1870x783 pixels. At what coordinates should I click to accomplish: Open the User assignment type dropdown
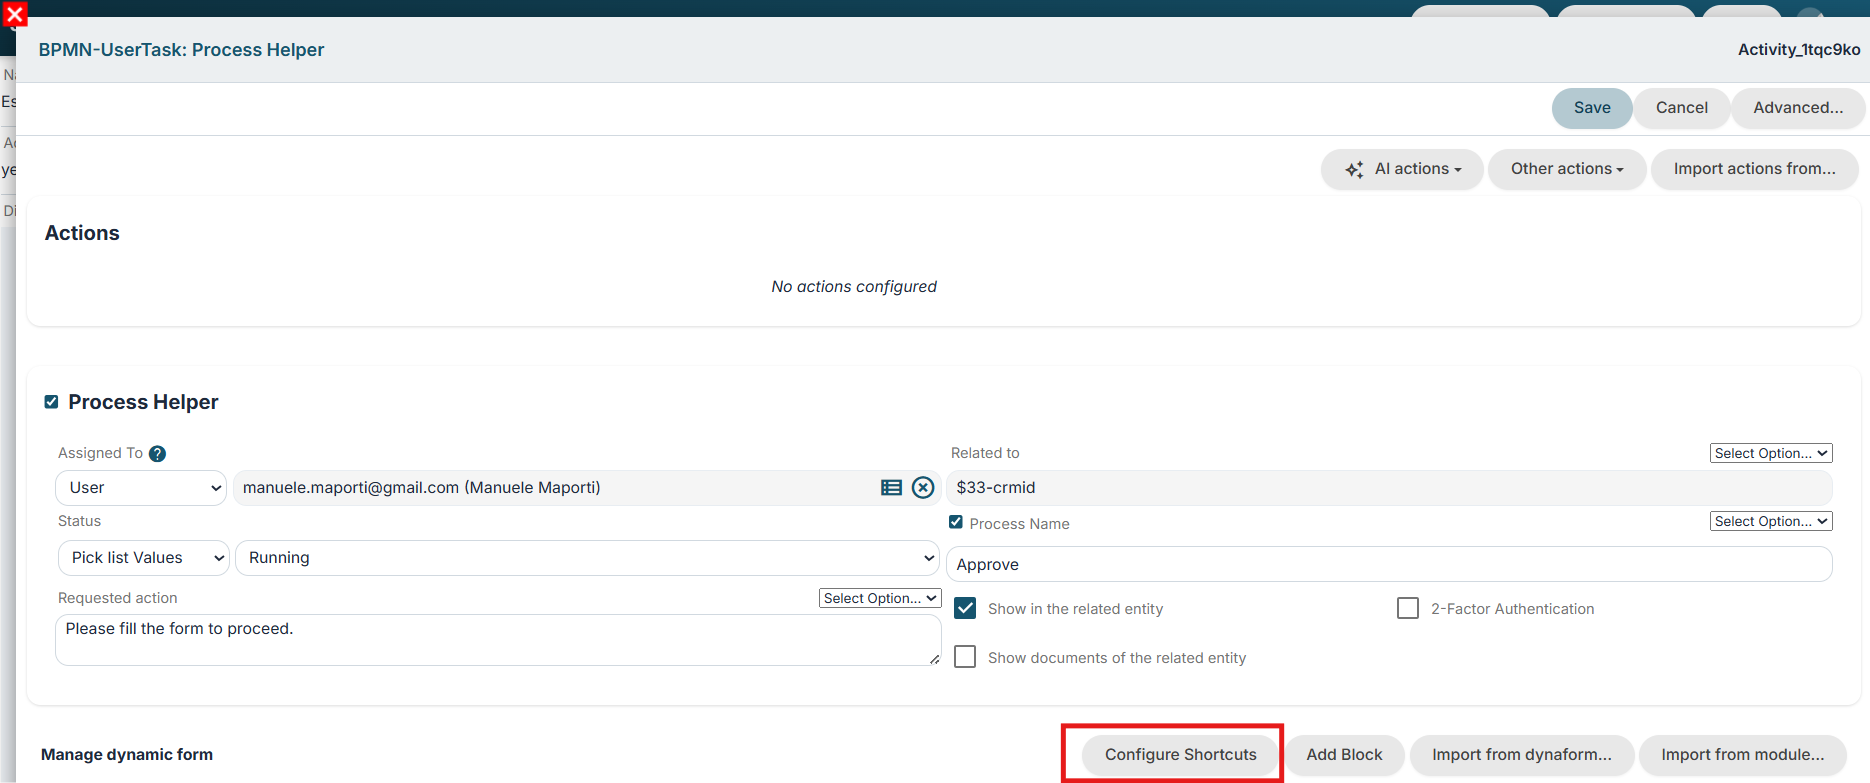point(141,488)
